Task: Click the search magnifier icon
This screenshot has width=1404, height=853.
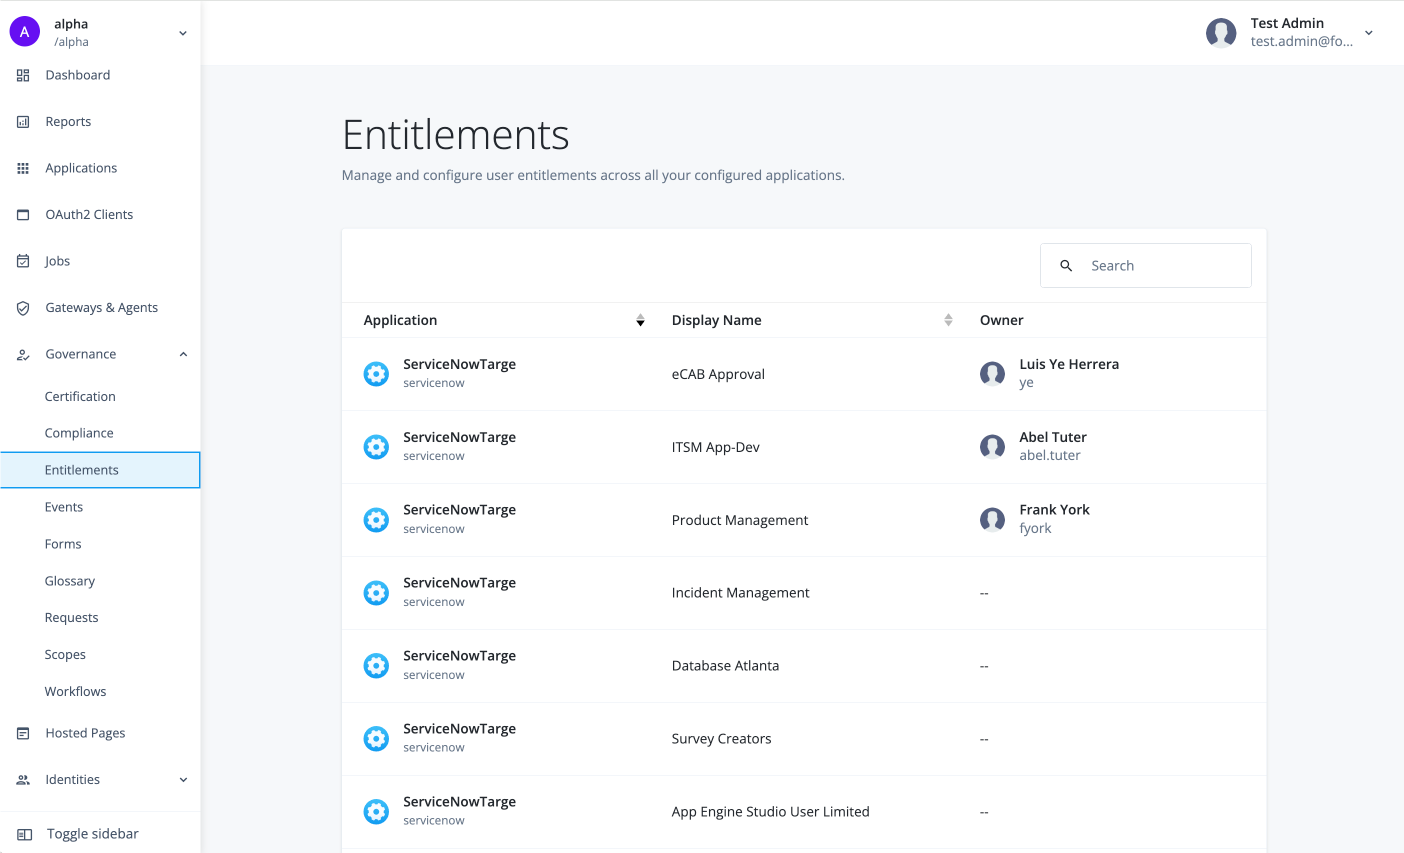Action: tap(1066, 265)
